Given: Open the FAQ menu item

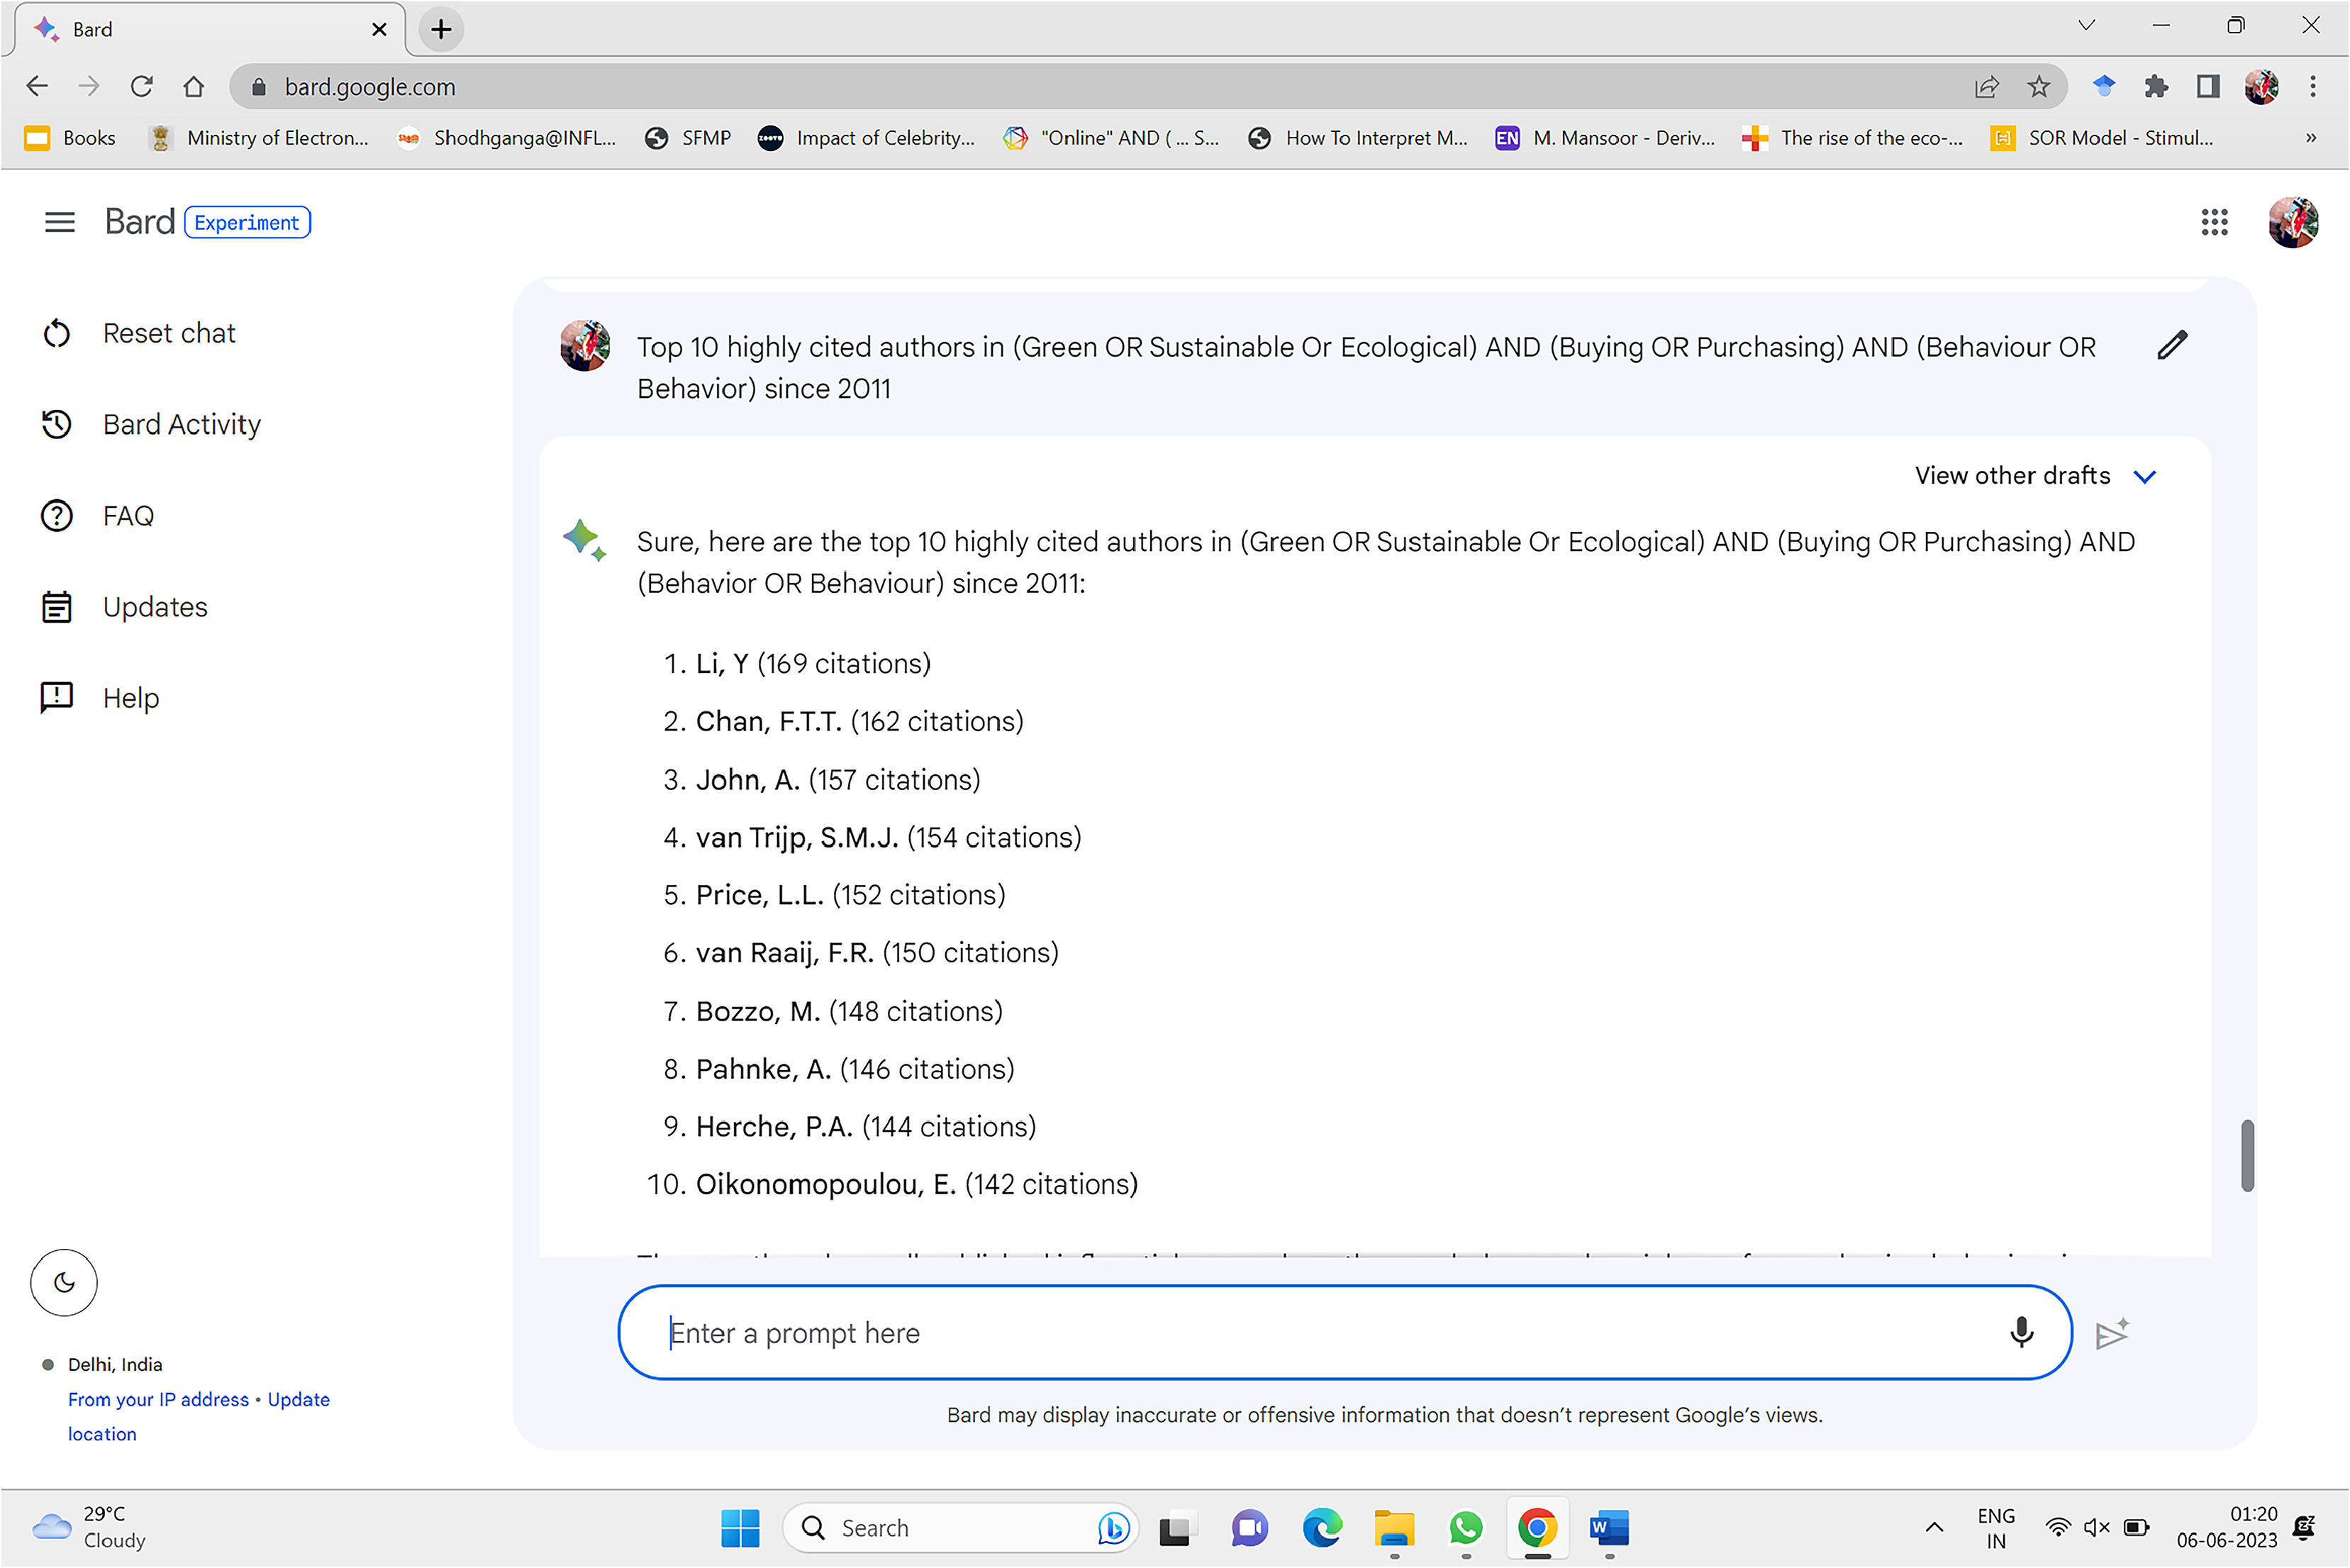Looking at the screenshot, I should click(x=128, y=516).
